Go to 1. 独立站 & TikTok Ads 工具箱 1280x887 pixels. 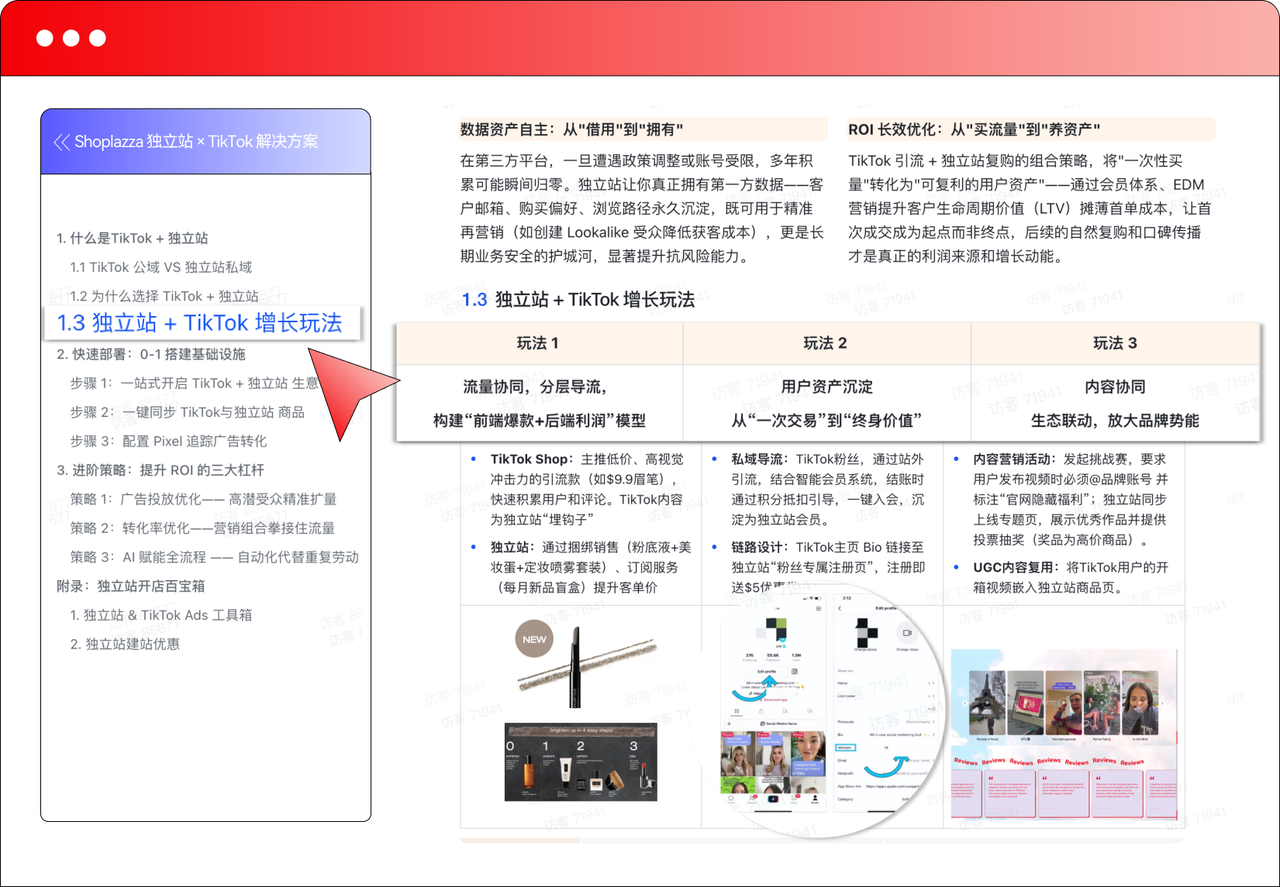point(161,615)
